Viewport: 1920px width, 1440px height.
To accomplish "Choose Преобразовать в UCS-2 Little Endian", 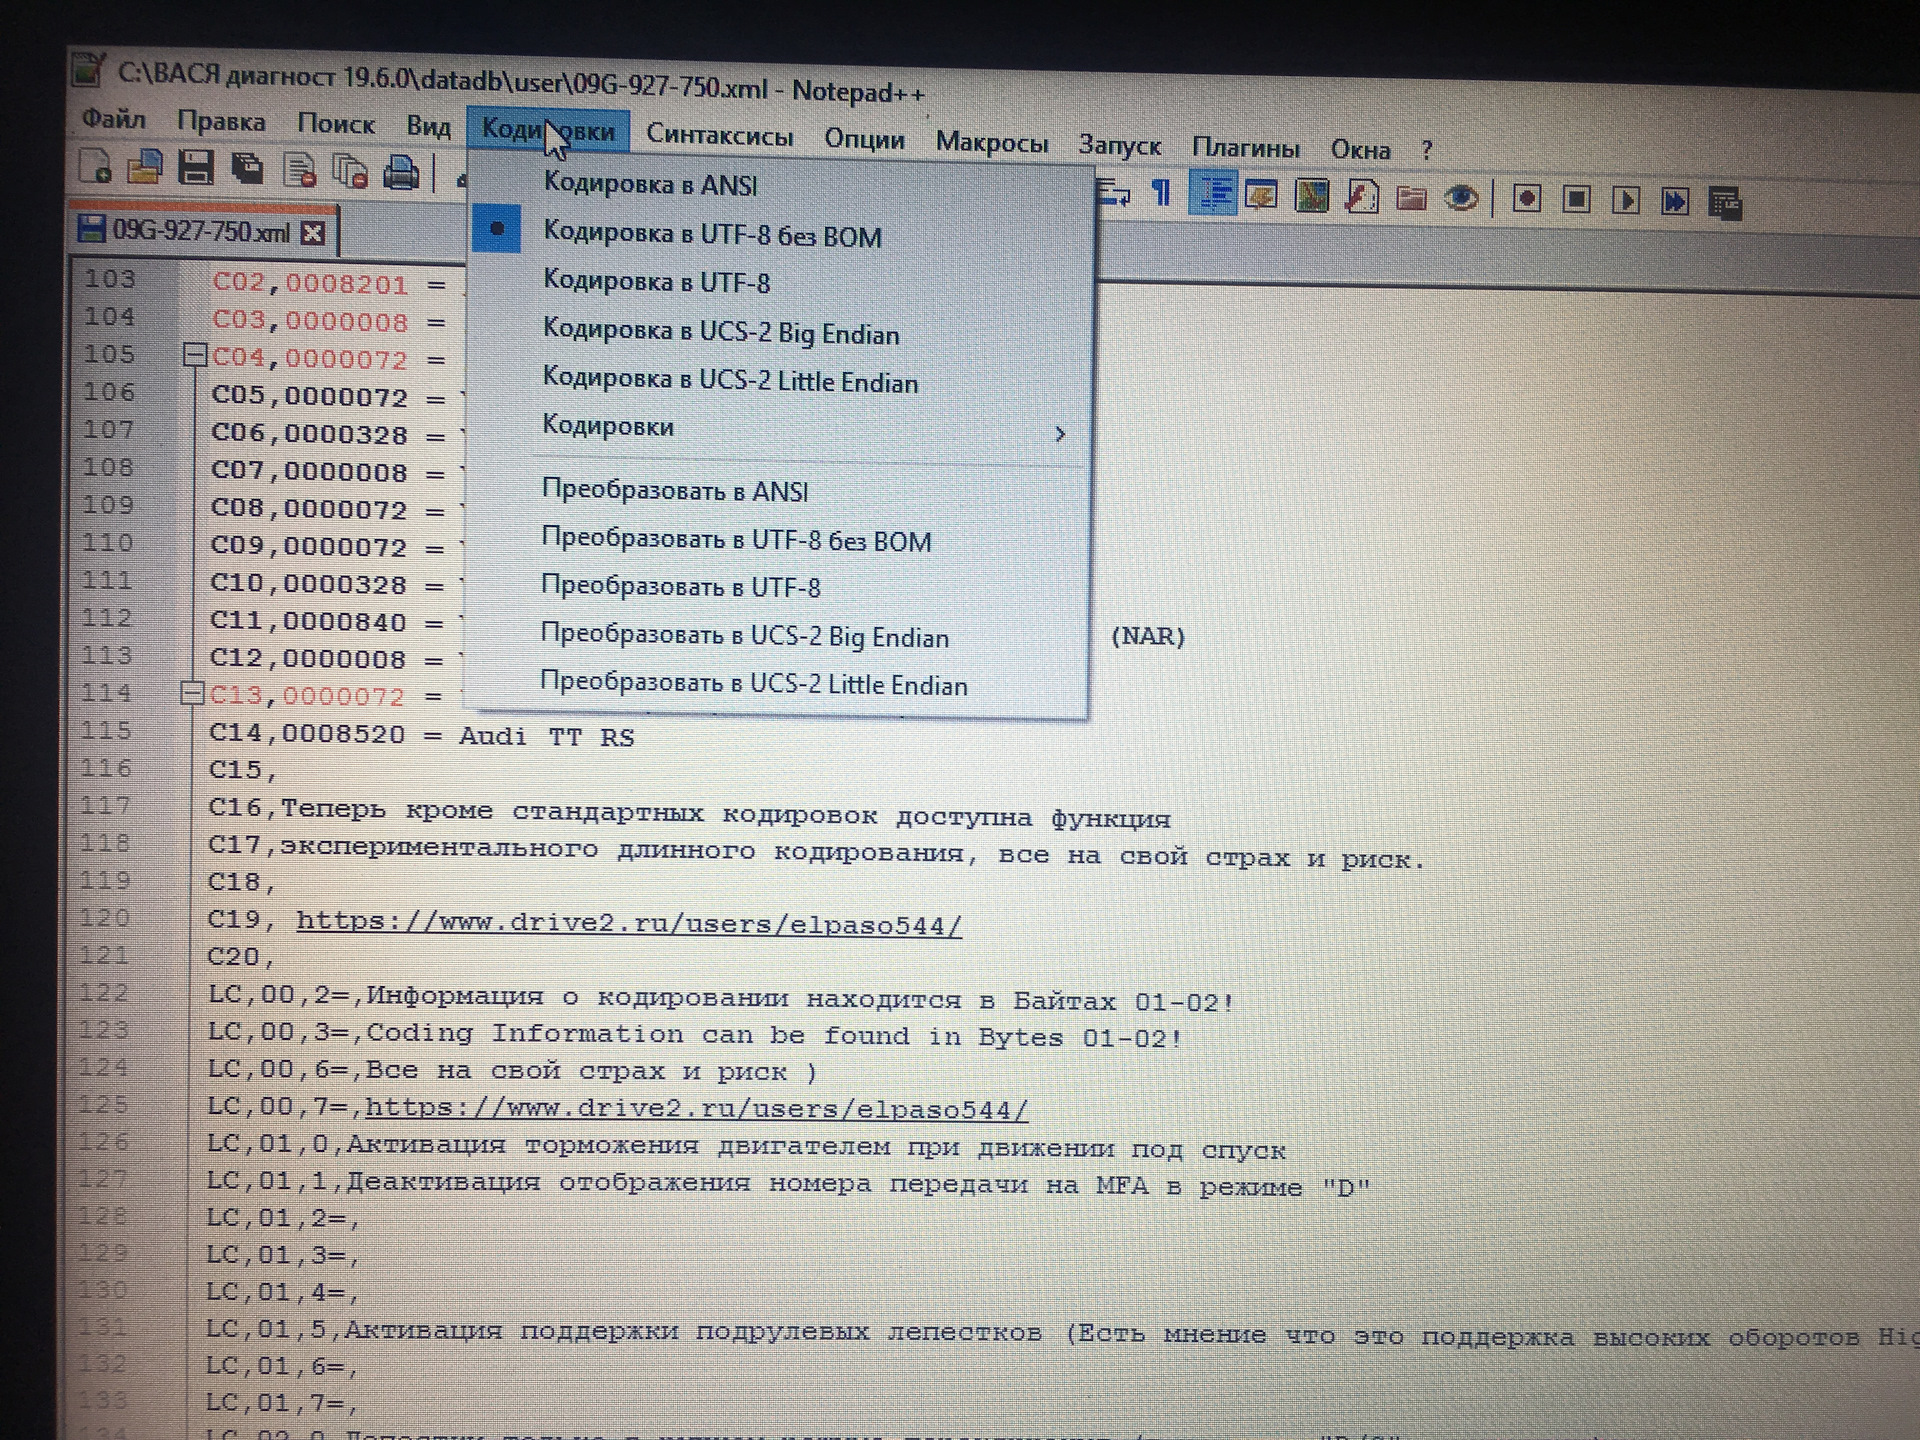I will point(780,684).
